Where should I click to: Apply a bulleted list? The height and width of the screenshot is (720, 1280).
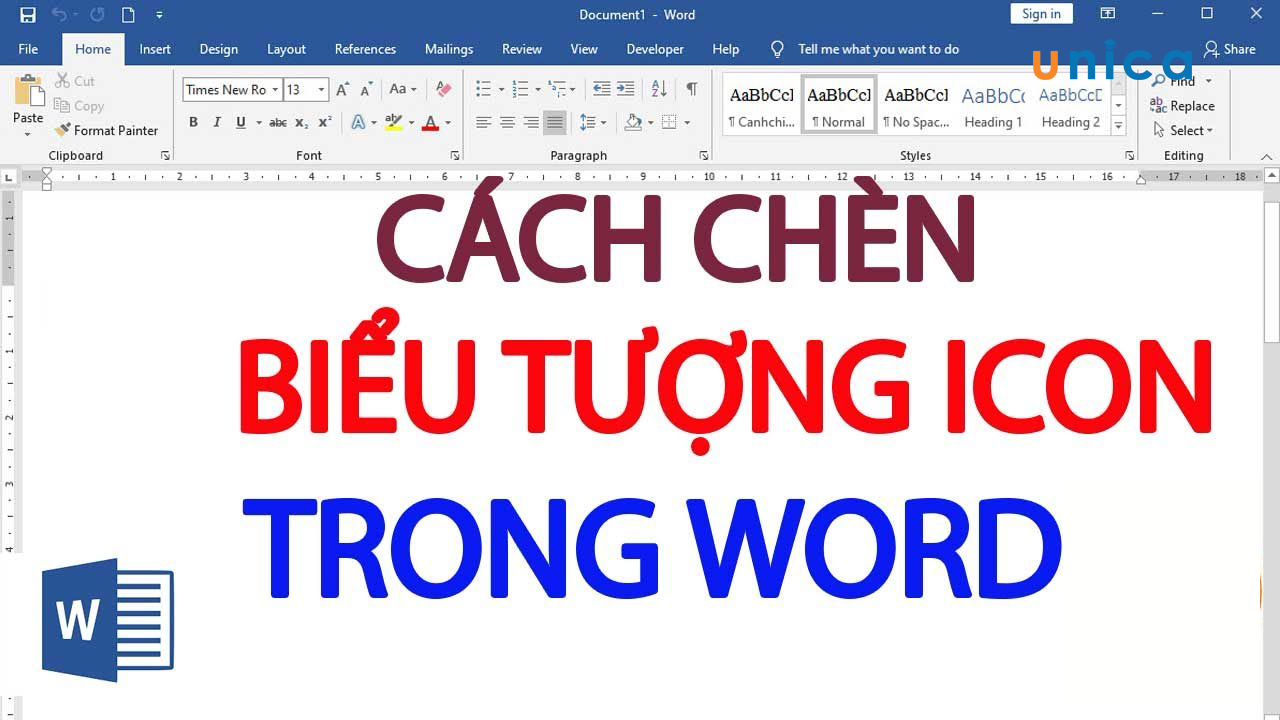click(x=484, y=90)
